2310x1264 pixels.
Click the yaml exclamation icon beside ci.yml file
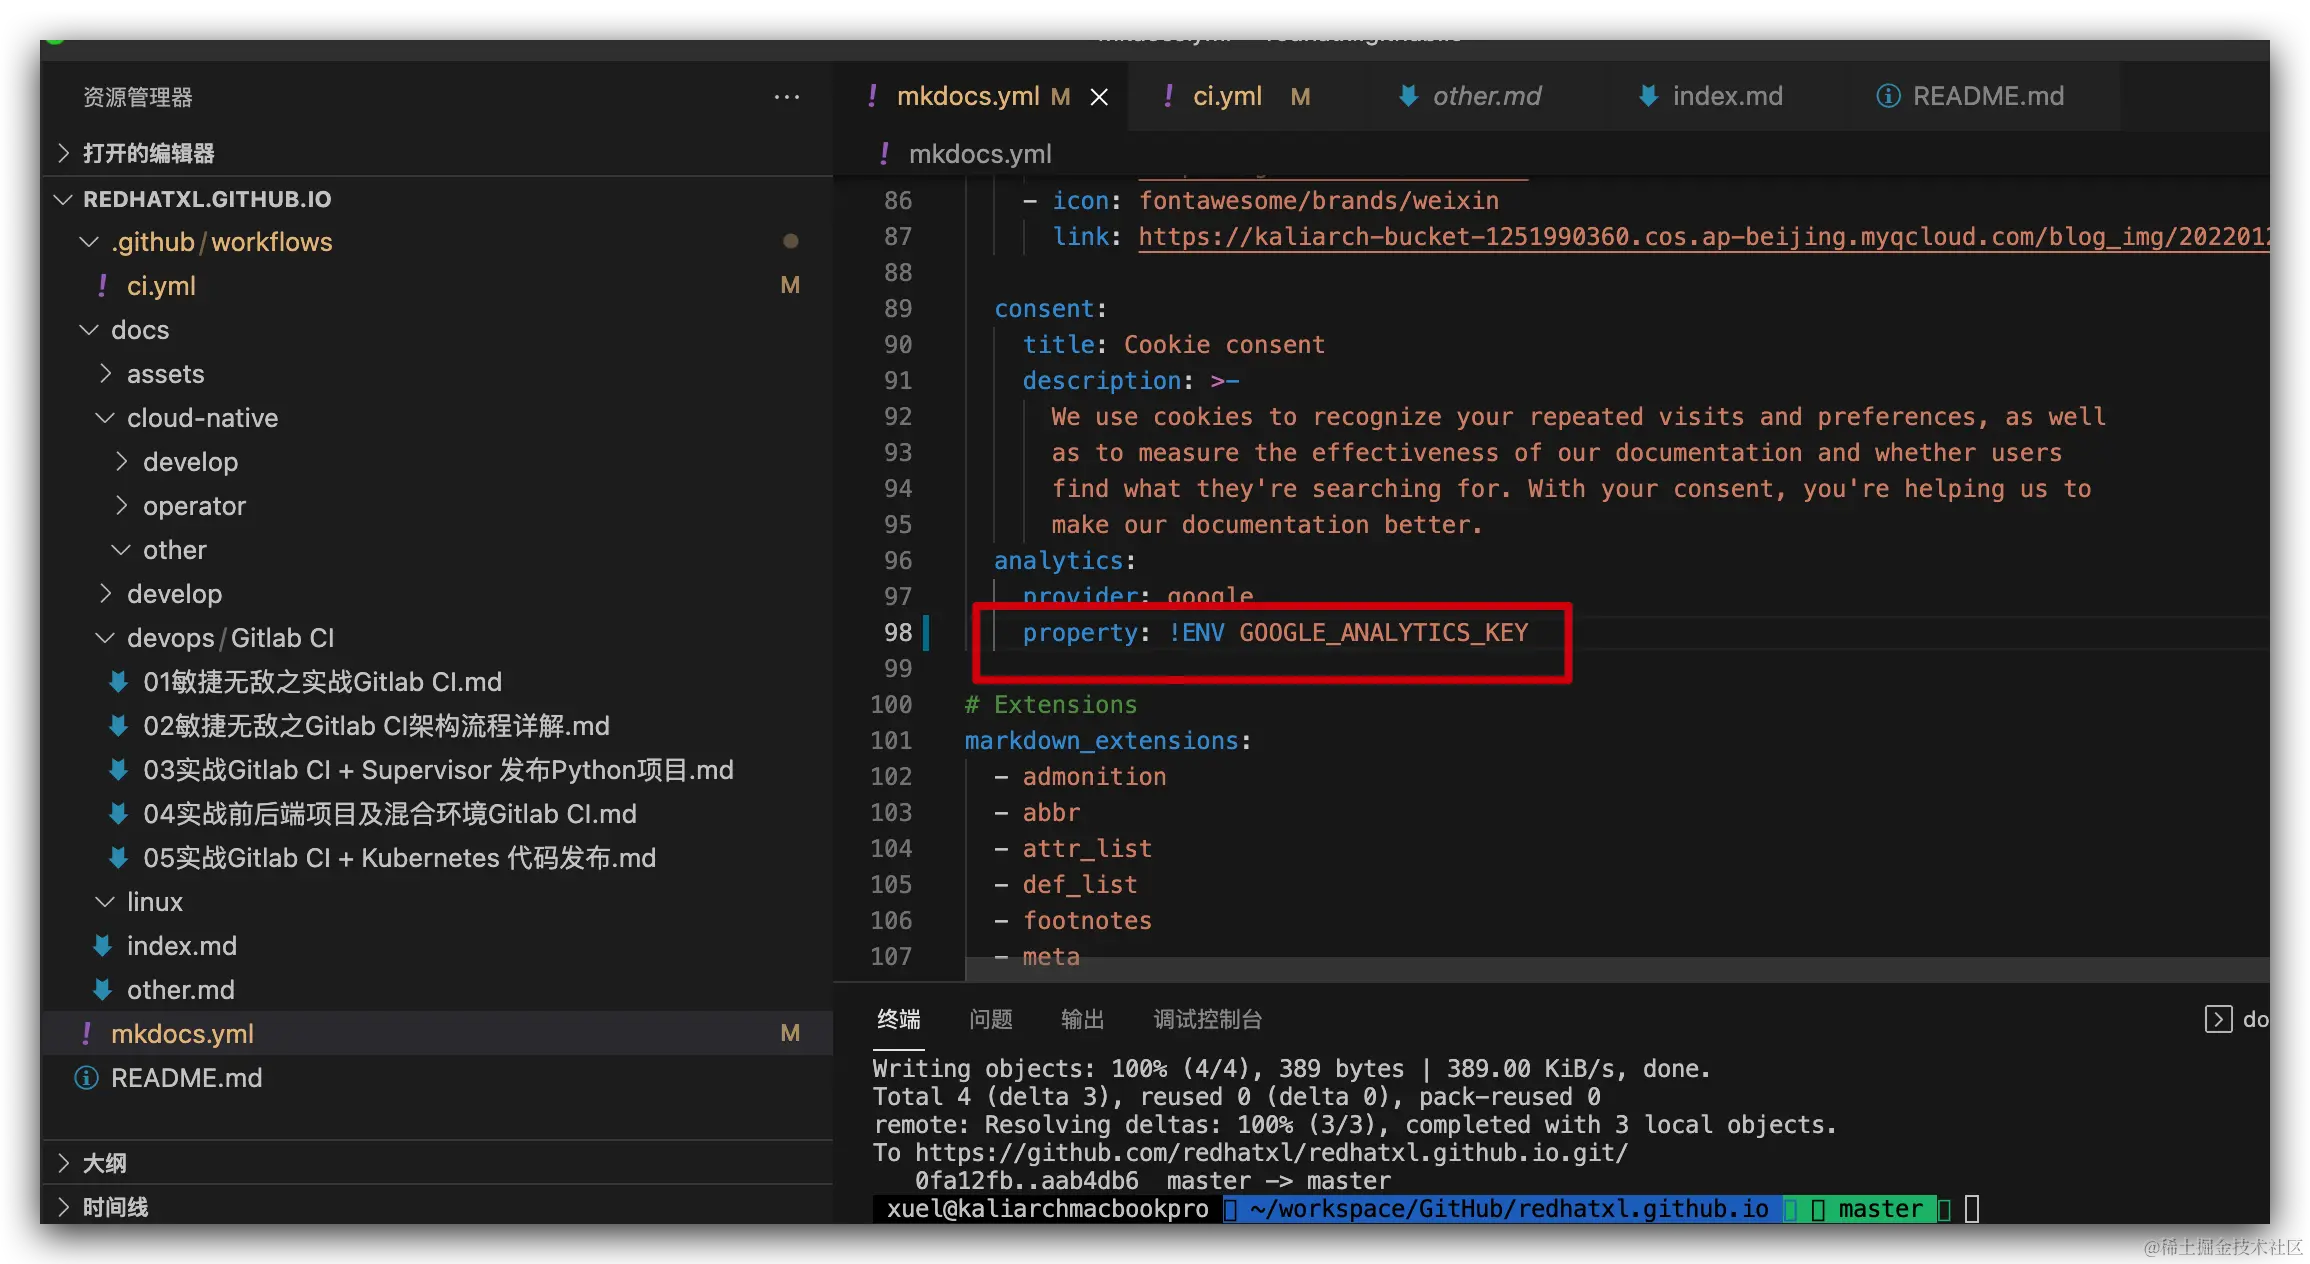[x=102, y=286]
